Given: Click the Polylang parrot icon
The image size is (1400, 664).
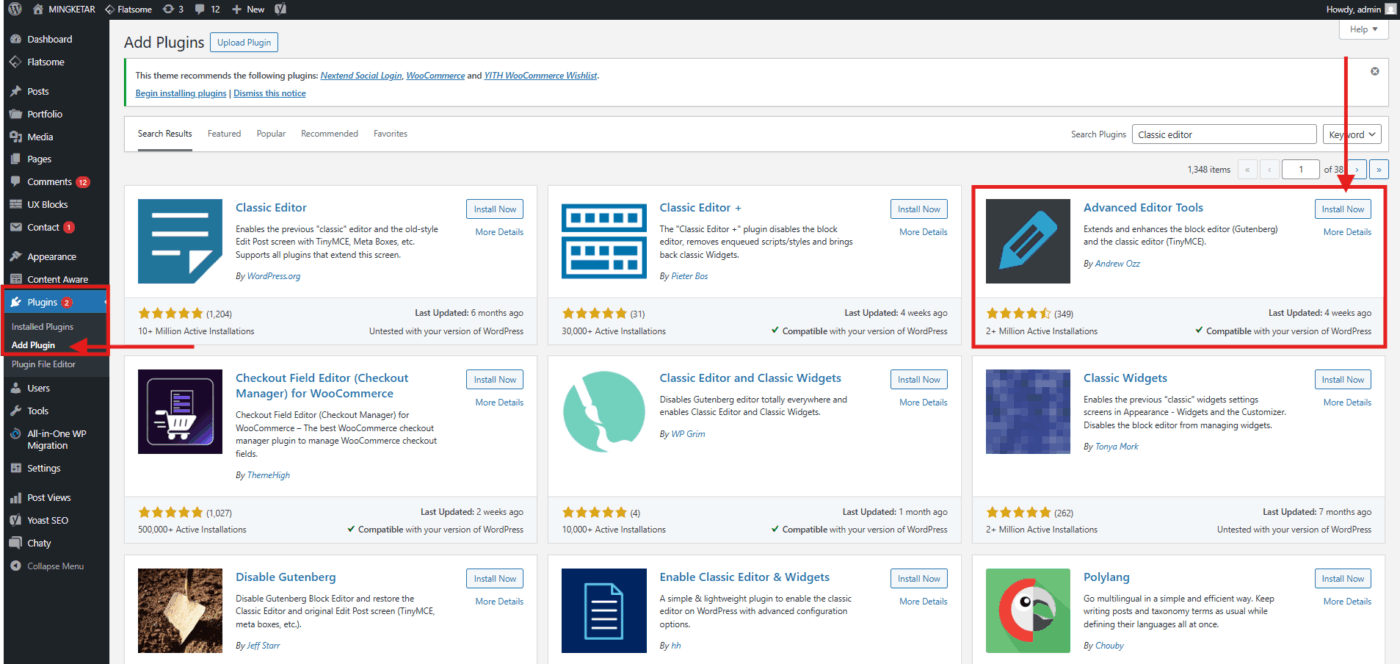Looking at the screenshot, I should [x=1027, y=610].
